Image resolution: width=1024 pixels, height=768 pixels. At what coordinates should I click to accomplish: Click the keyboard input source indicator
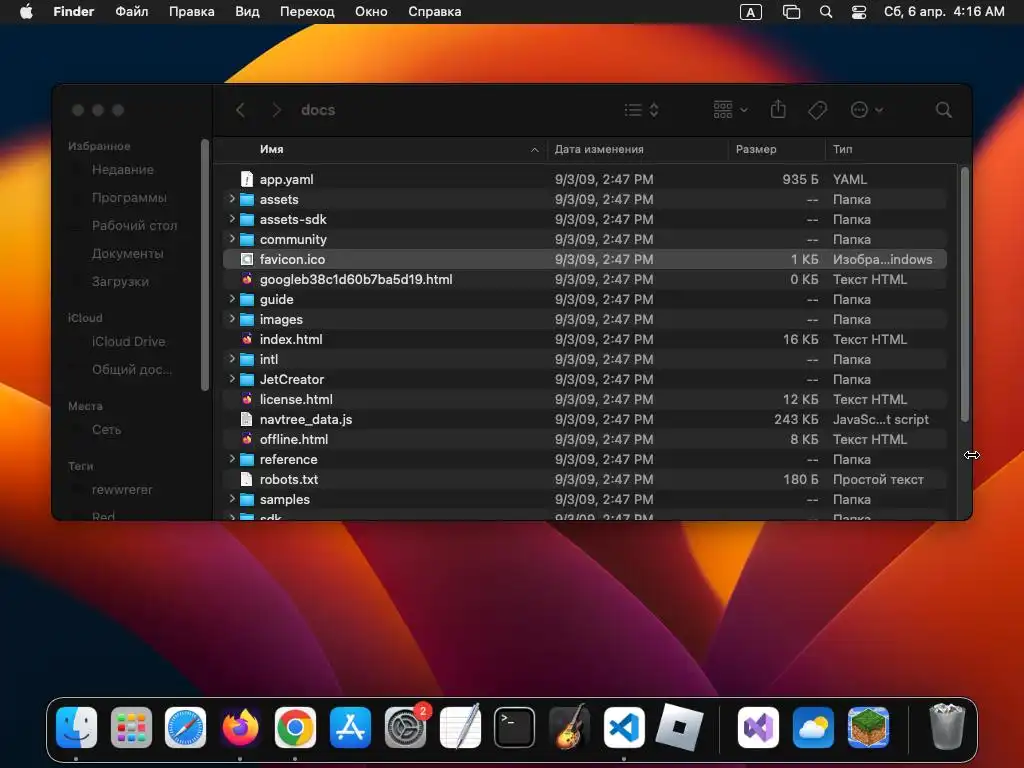click(x=750, y=12)
